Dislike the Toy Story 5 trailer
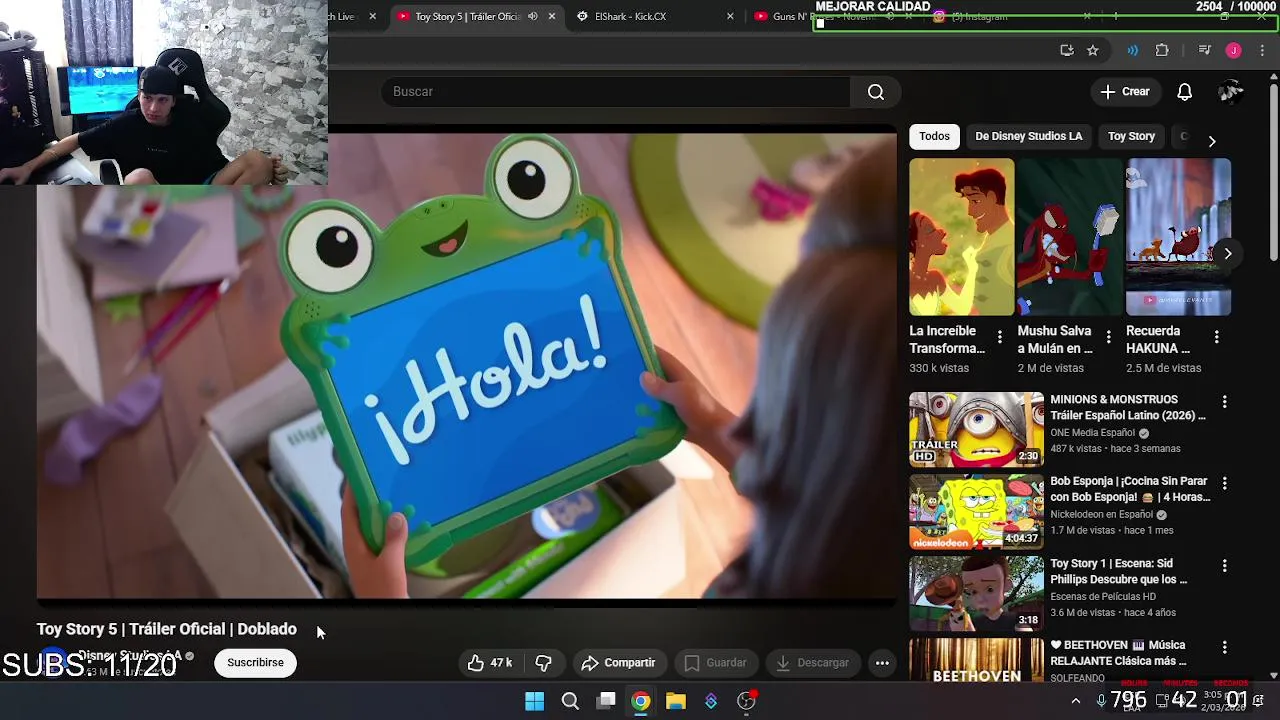Screen dimensions: 1280x720 point(544,663)
